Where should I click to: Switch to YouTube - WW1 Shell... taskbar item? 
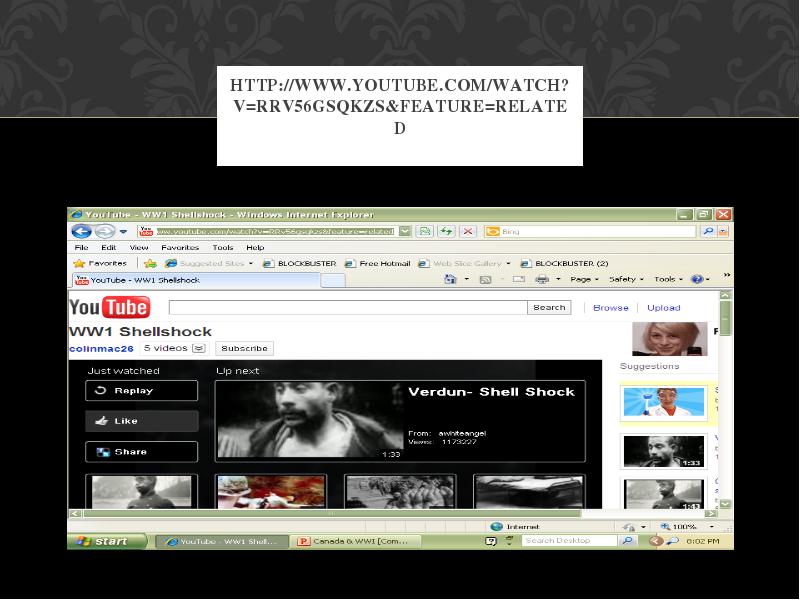click(x=221, y=541)
